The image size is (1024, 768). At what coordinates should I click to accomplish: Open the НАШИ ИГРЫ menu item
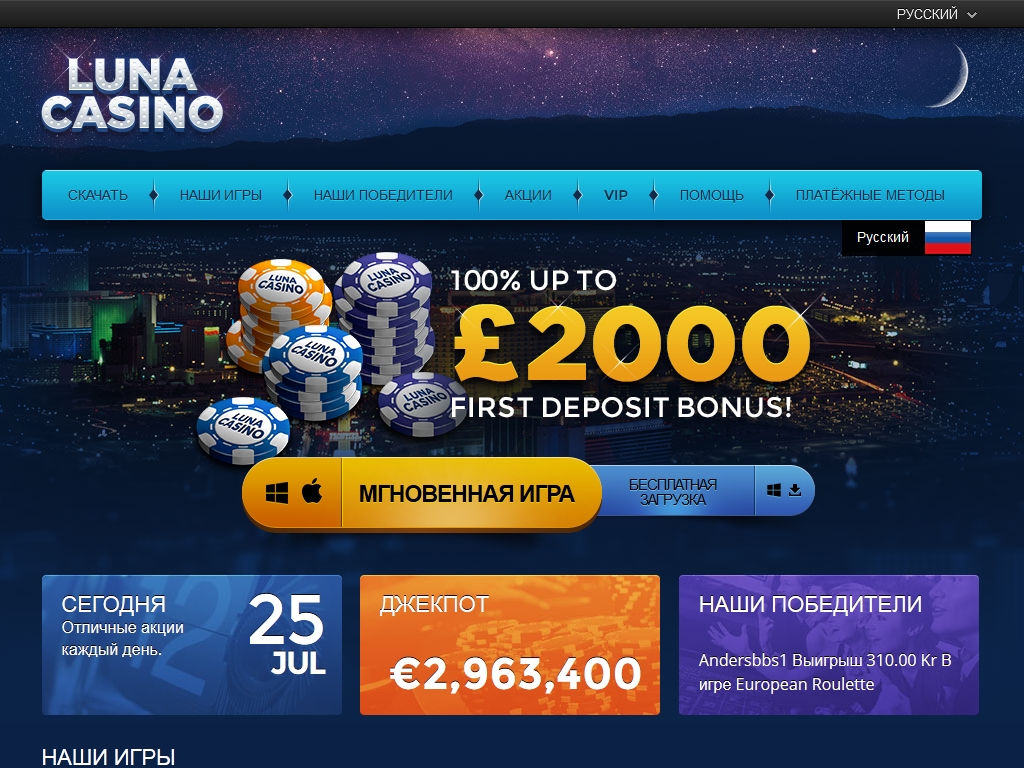click(221, 195)
